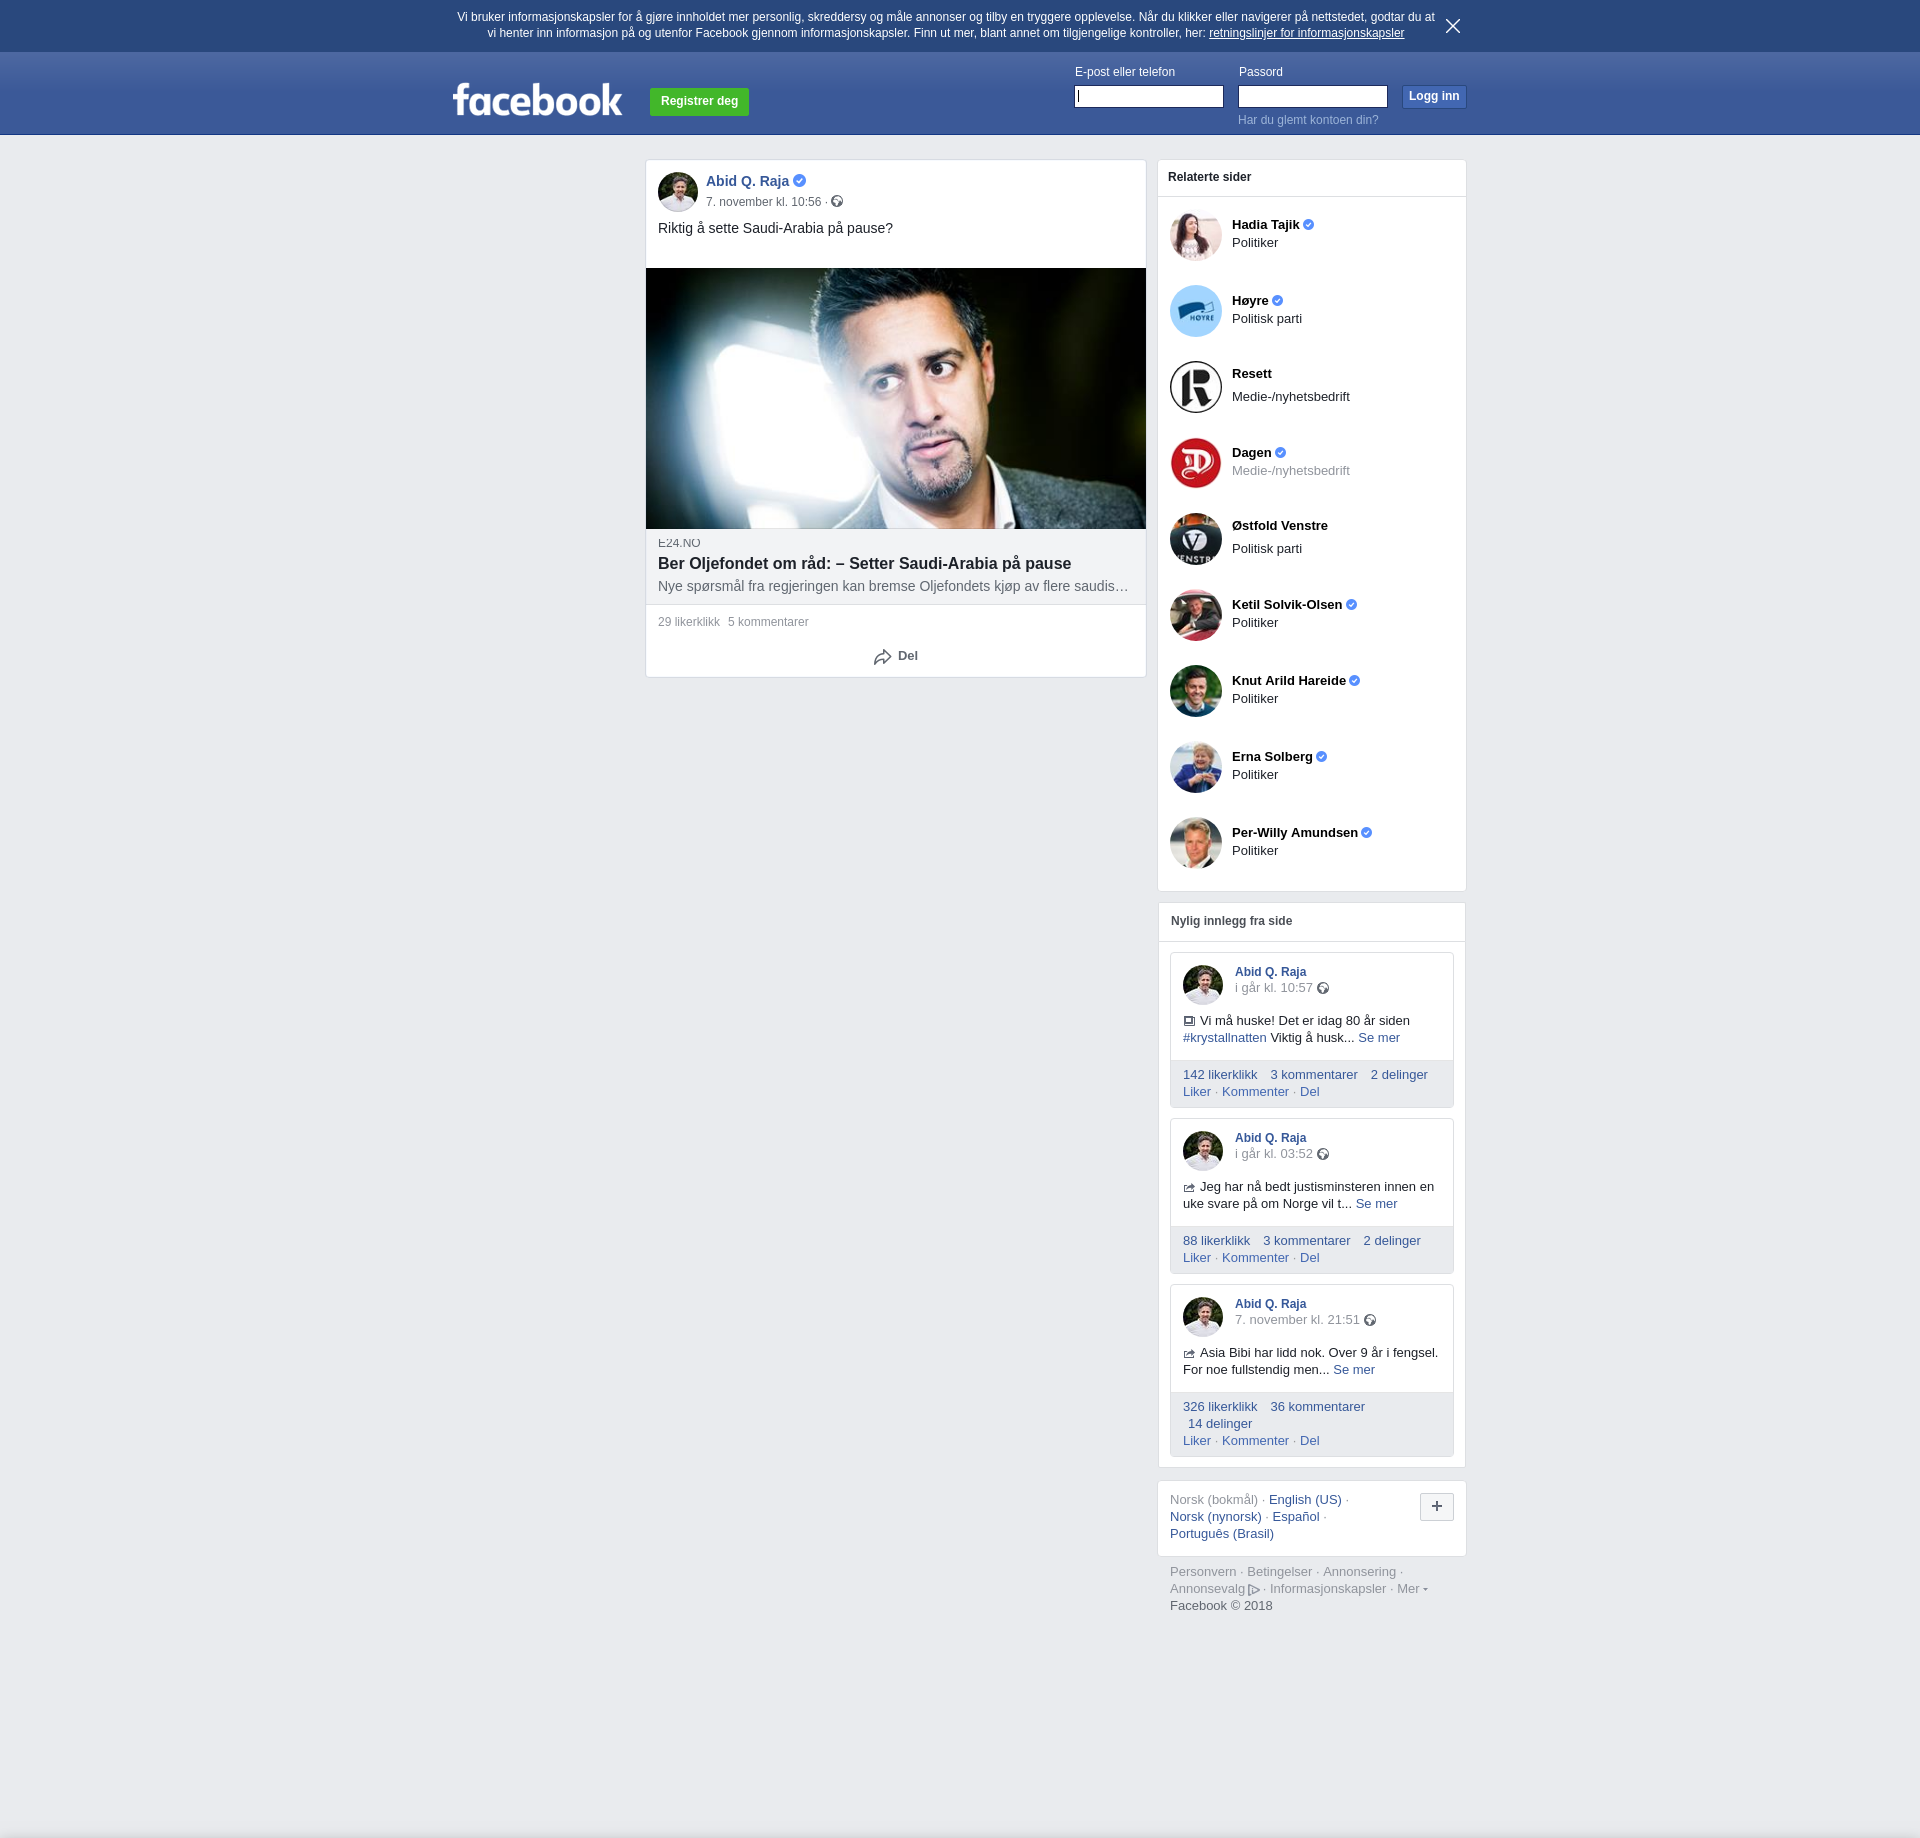Open the #krystallnatten hashtag
The height and width of the screenshot is (1838, 1920).
pos(1225,1038)
